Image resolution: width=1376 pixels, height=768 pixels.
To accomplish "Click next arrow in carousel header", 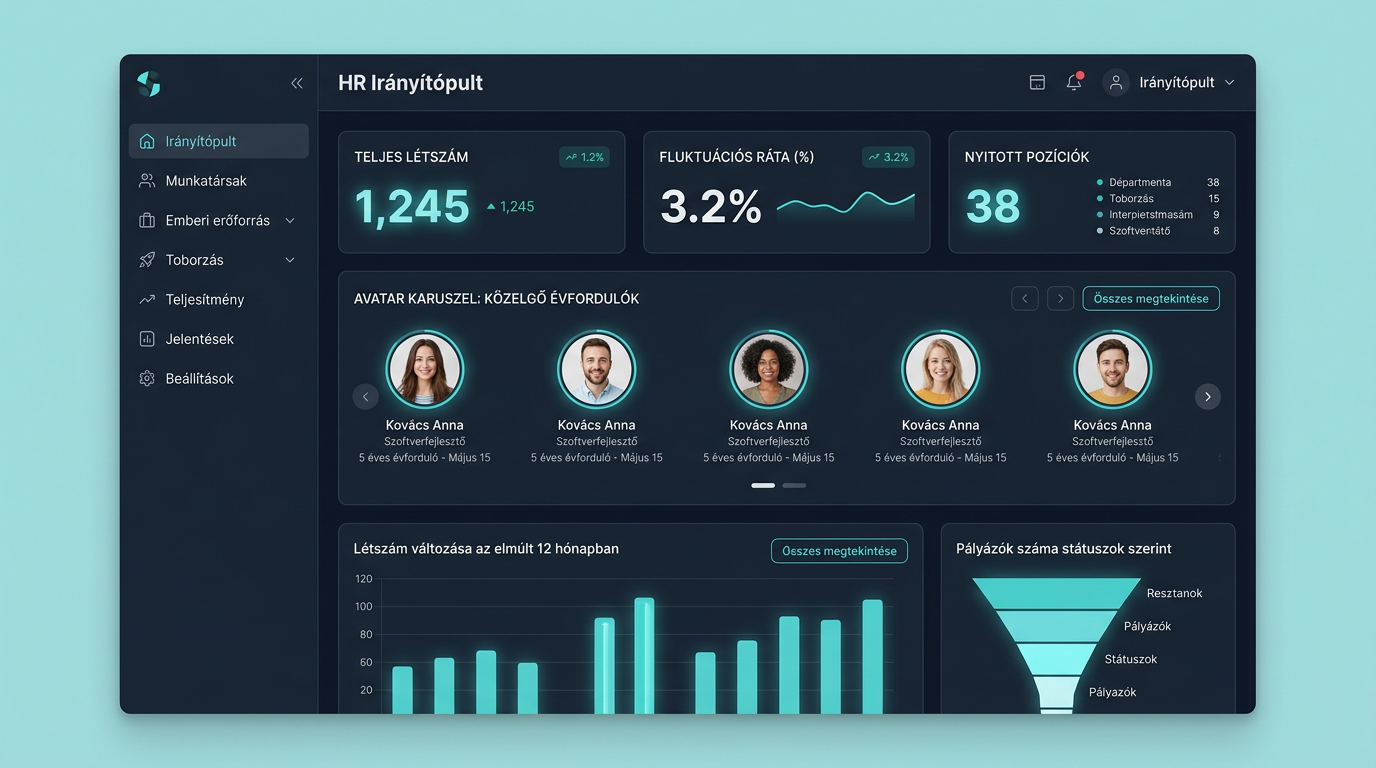I will click(x=1061, y=298).
